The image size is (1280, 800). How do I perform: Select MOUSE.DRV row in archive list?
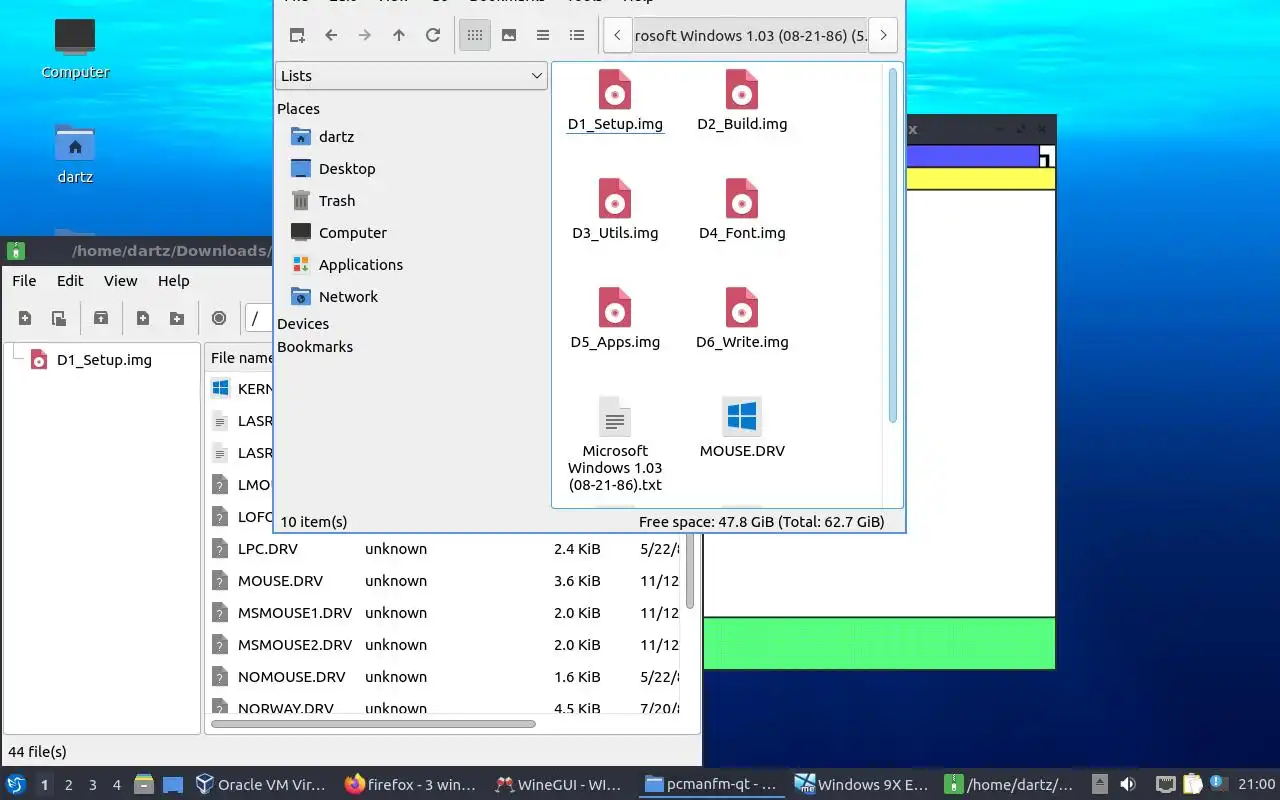coord(444,581)
